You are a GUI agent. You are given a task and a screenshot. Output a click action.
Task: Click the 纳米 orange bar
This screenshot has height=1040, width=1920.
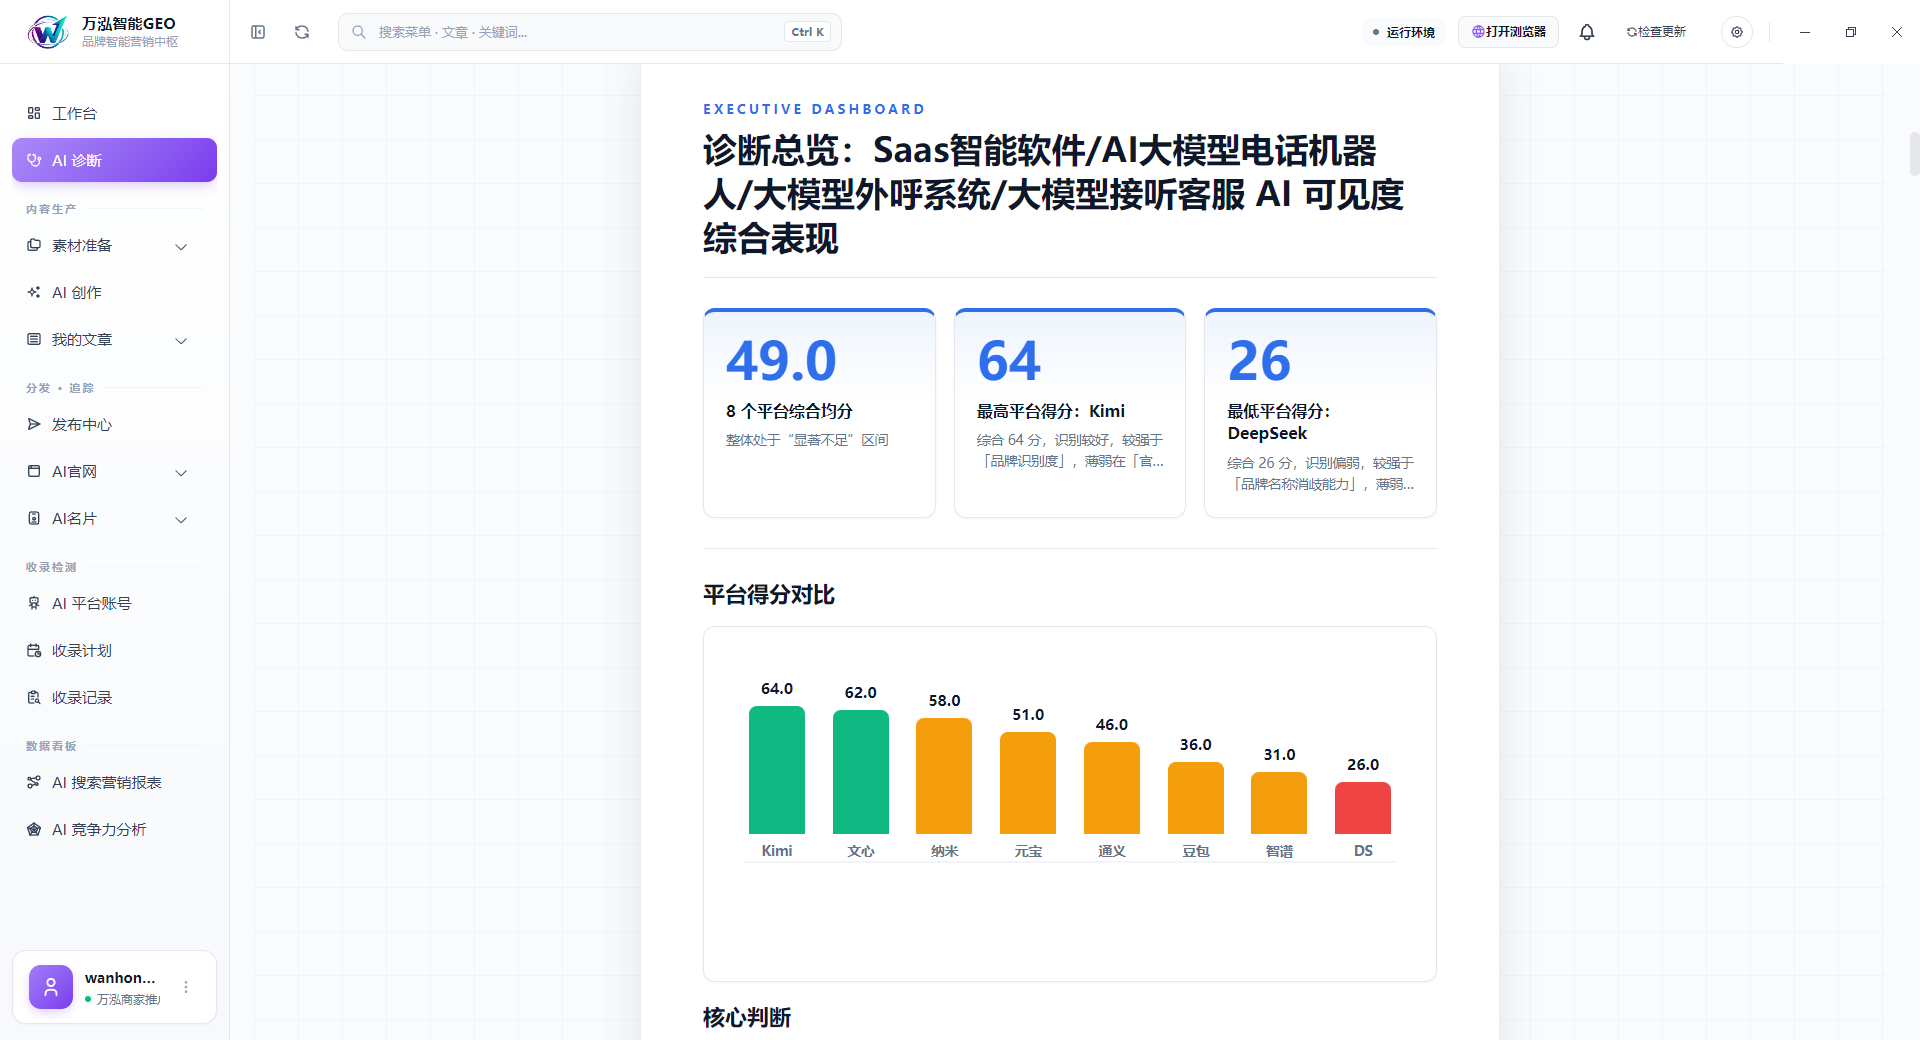(x=944, y=776)
